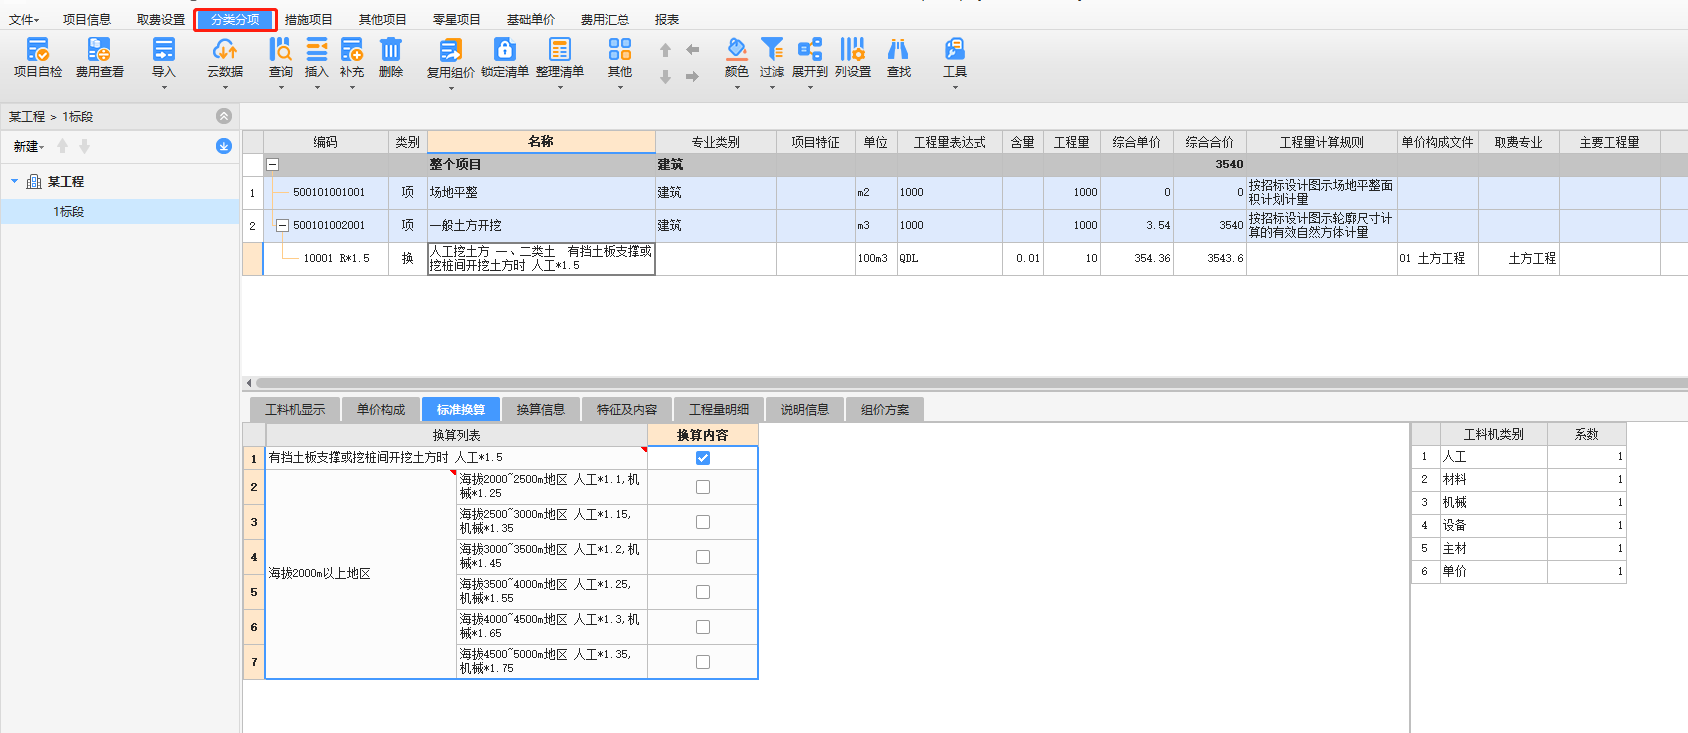Select the 1标段 tree item

click(69, 212)
